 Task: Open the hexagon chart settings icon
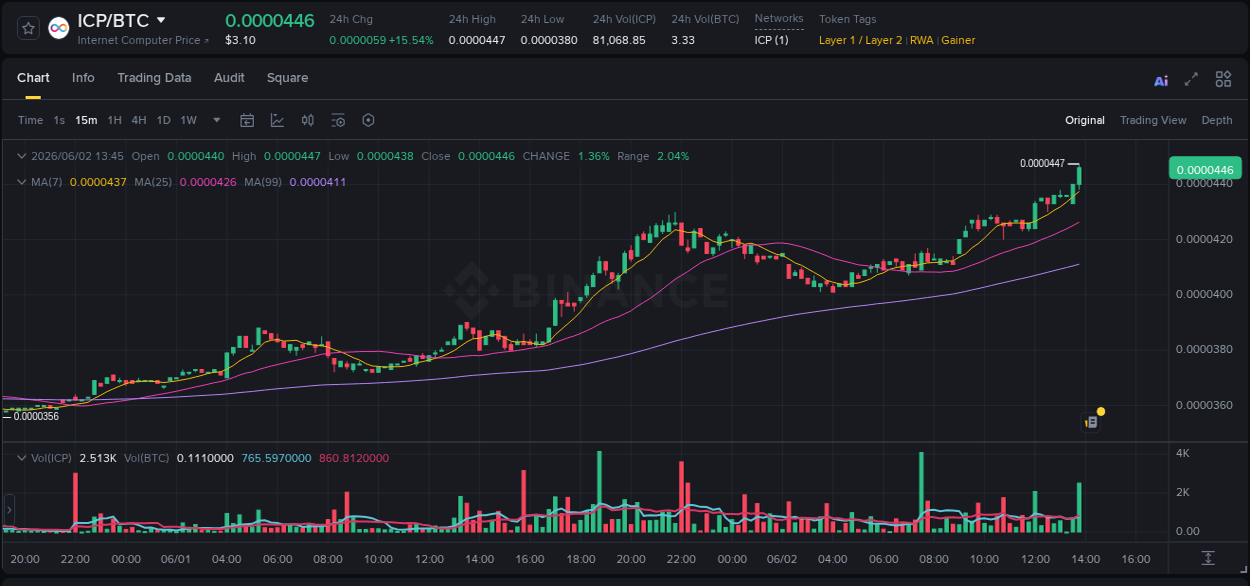368,120
